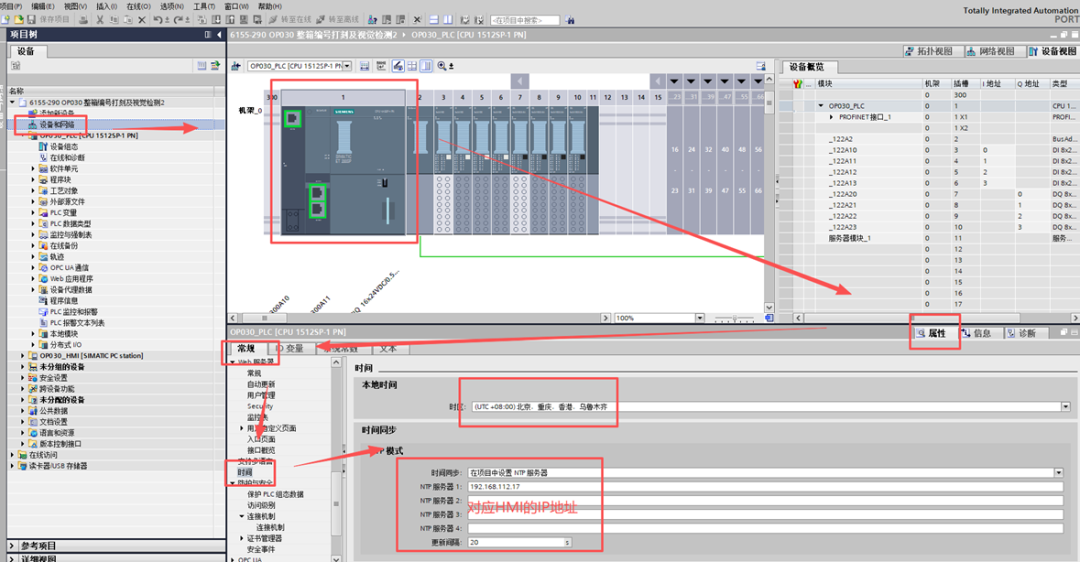Expand the PLC 变量 tree node

pyautogui.click(x=33, y=213)
